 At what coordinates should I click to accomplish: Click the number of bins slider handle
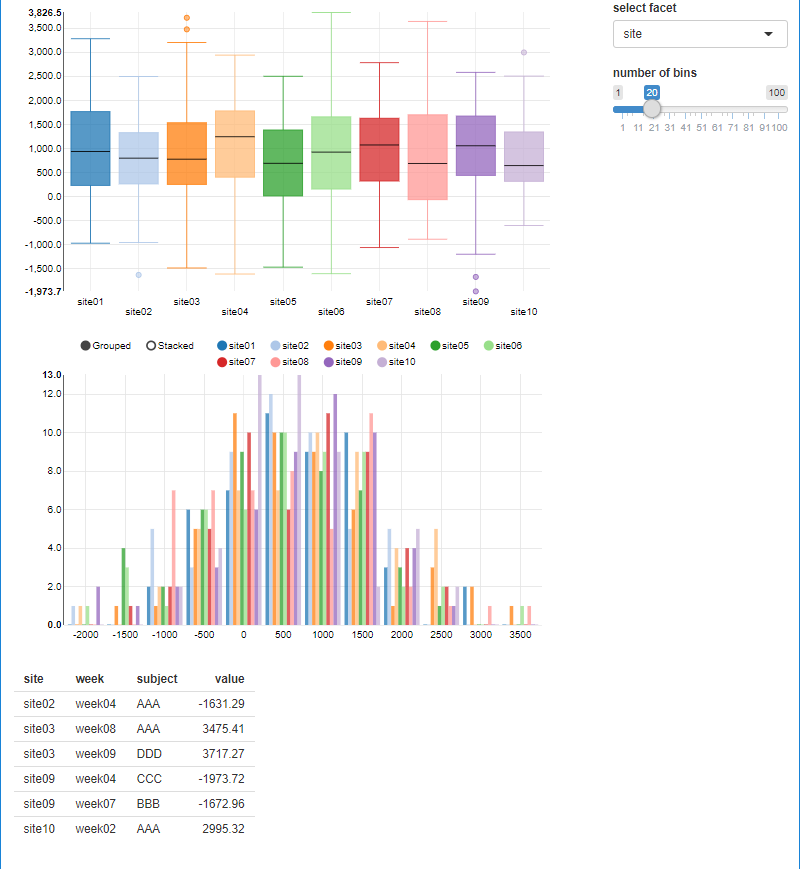654,109
